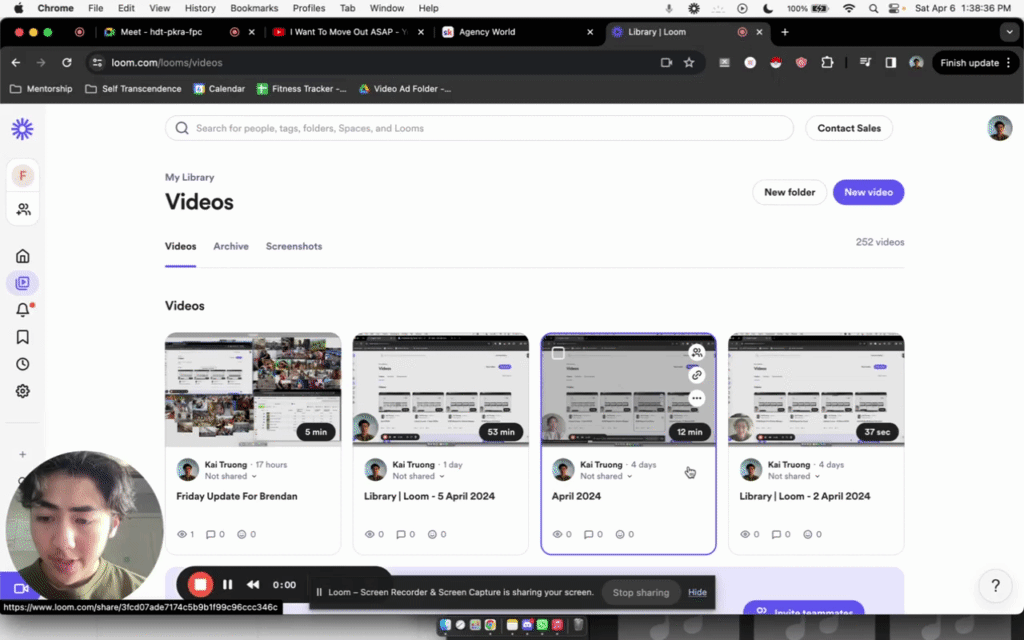Open the Bookmarks menu in menu bar
The width and height of the screenshot is (1024, 640).
(254, 8)
